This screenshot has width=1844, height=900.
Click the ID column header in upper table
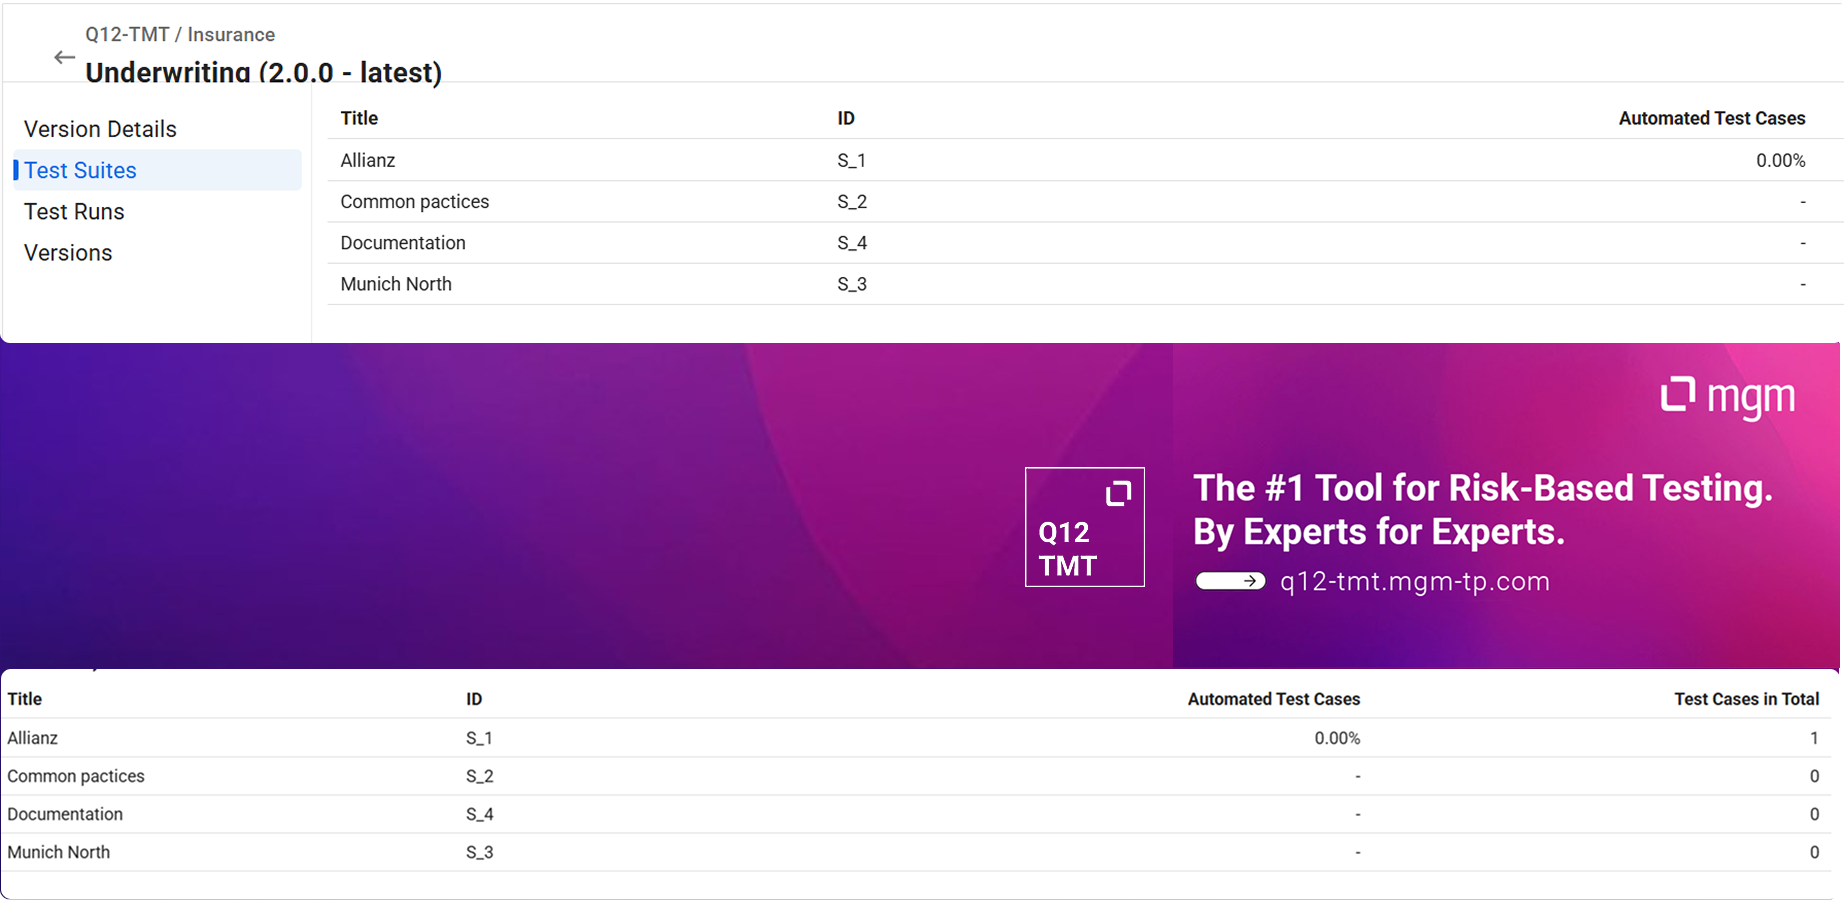(846, 118)
